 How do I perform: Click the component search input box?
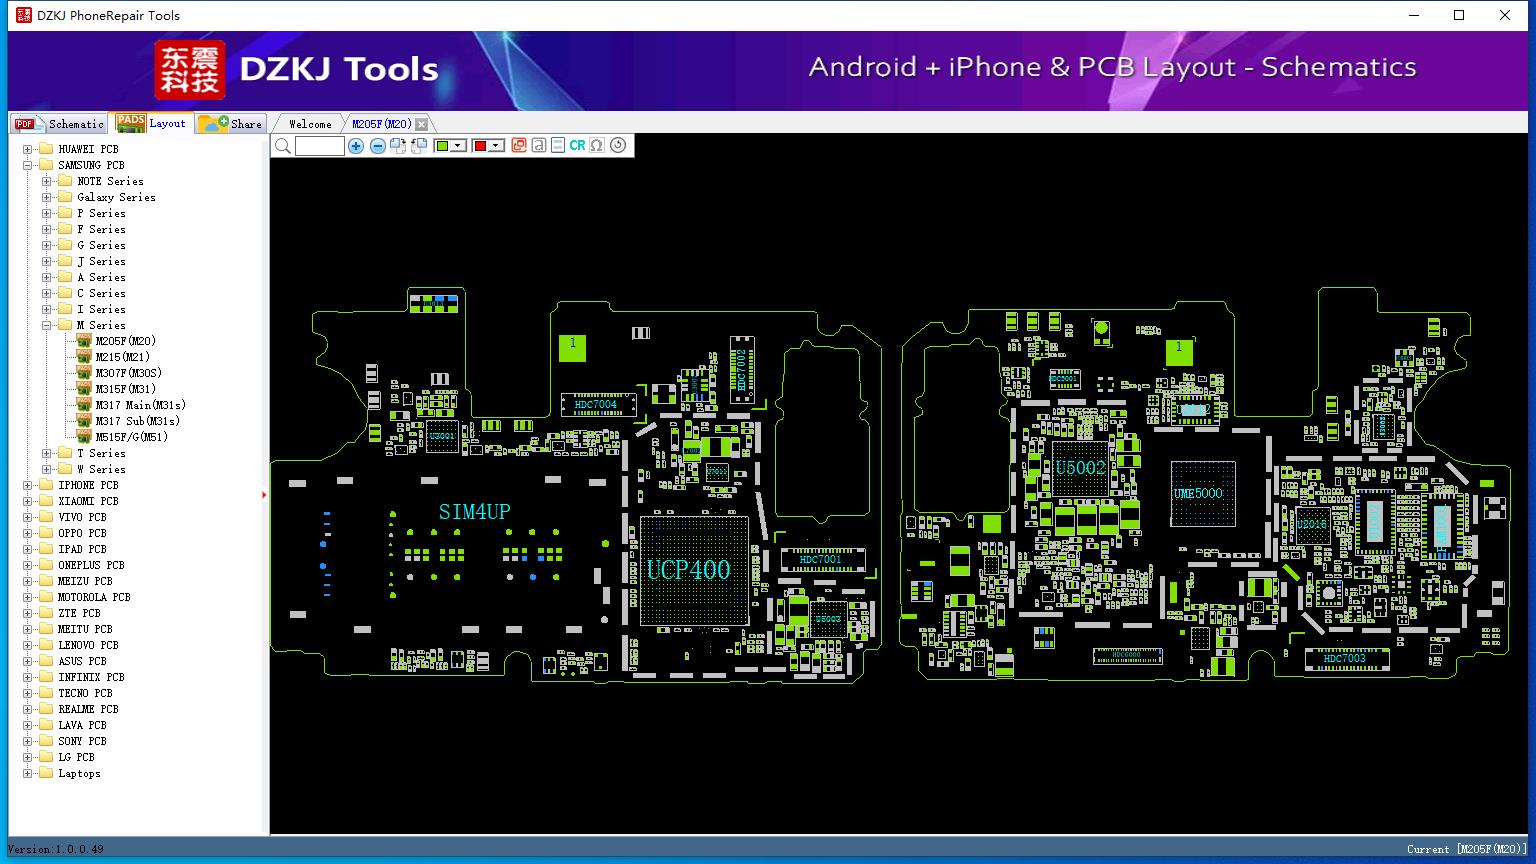pyautogui.click(x=320, y=146)
